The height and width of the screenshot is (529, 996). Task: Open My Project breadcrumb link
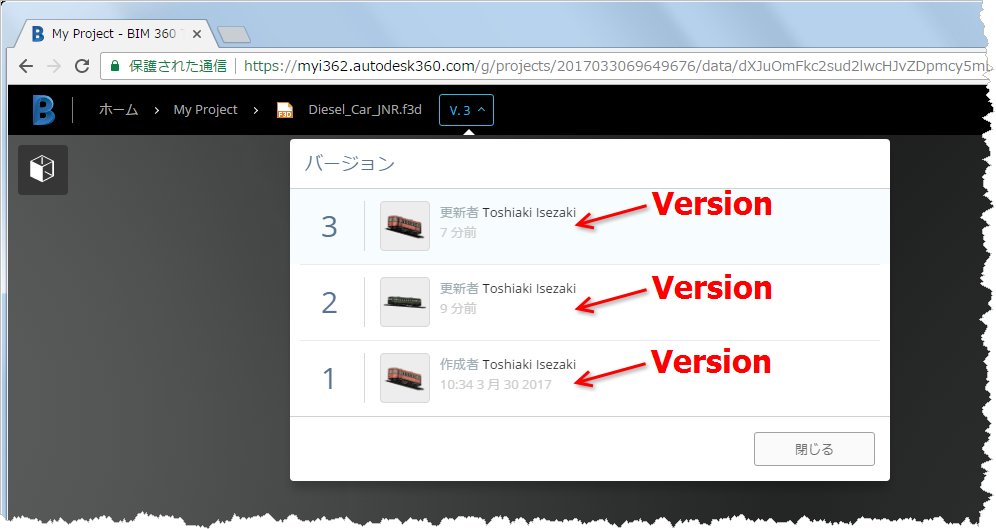pyautogui.click(x=205, y=110)
